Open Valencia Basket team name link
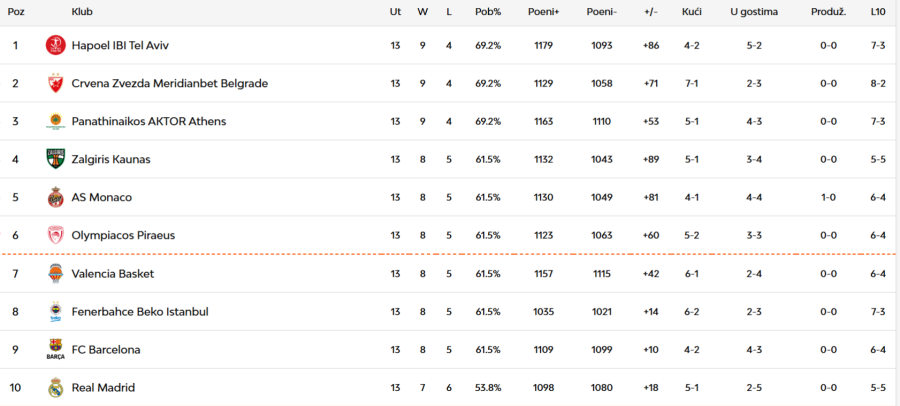Image resolution: width=900 pixels, height=406 pixels. coord(112,273)
